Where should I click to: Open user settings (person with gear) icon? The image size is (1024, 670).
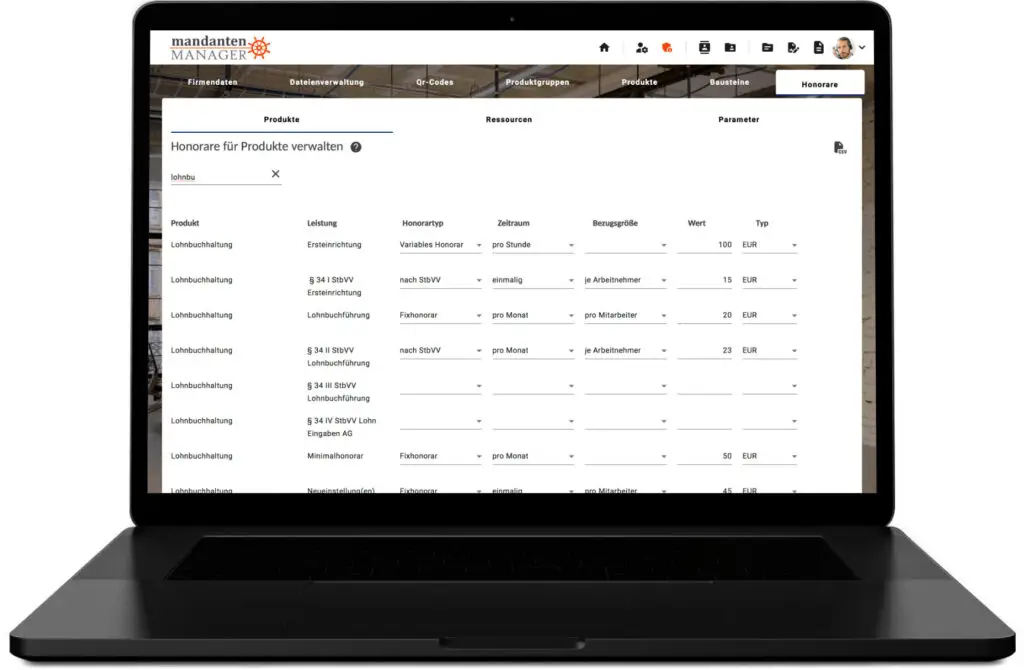641,47
